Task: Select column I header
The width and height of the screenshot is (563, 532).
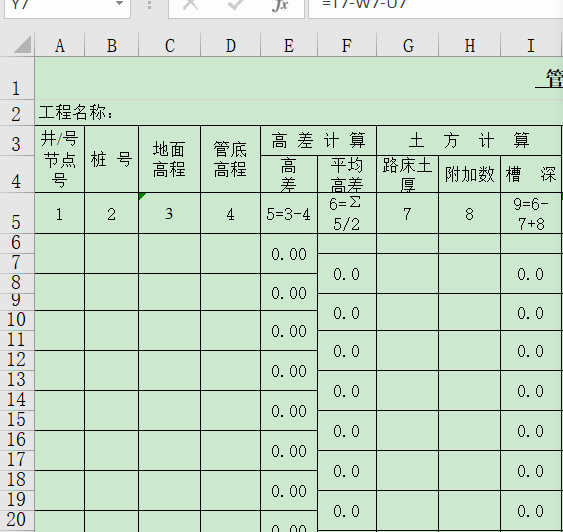Action: tap(531, 45)
